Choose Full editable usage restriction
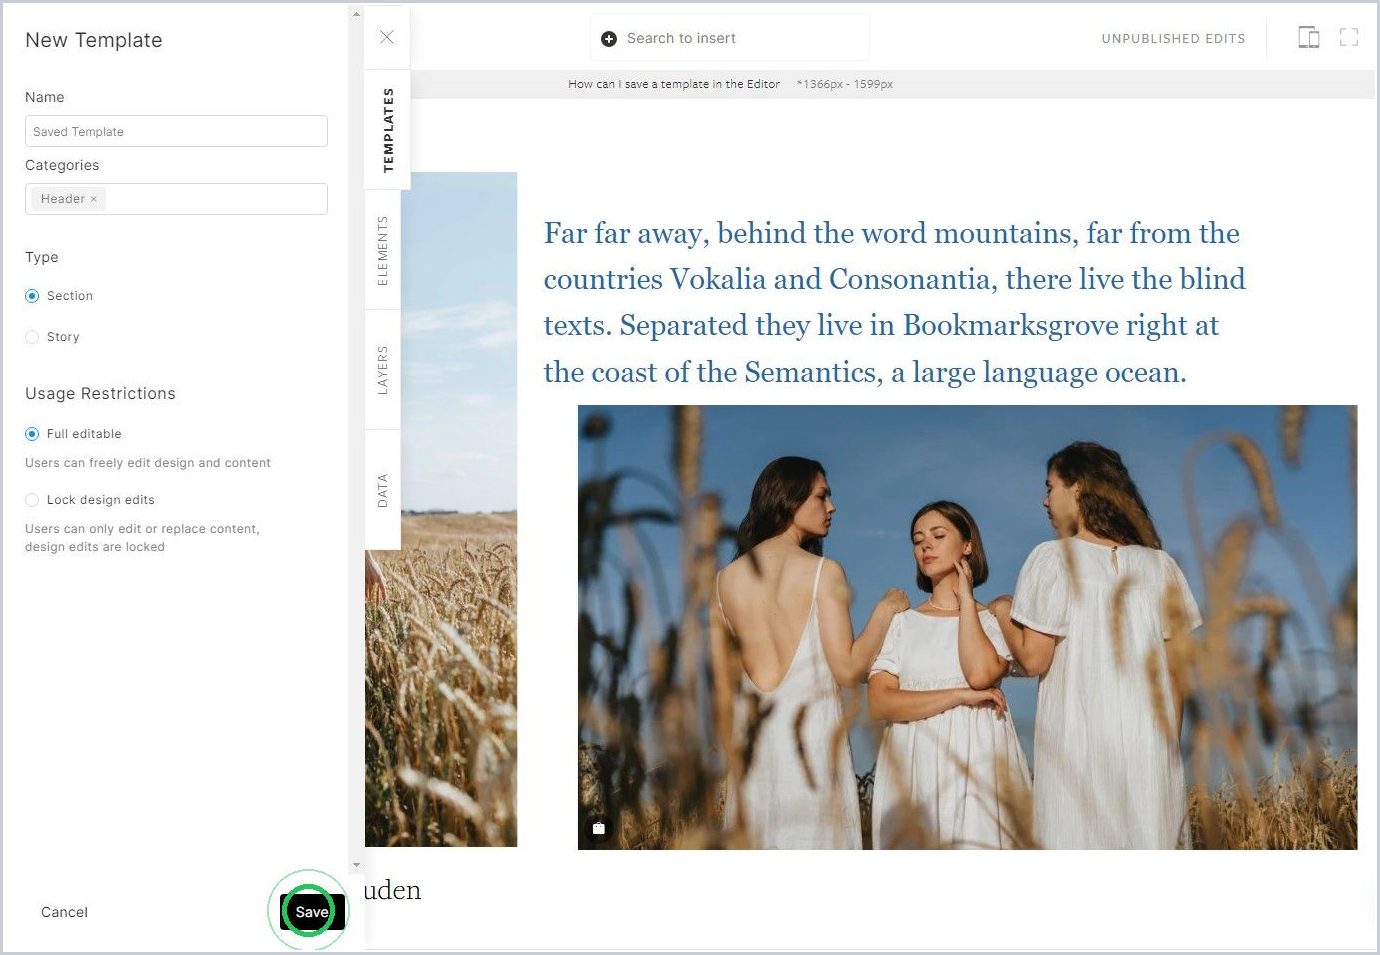This screenshot has width=1380, height=955. click(x=32, y=434)
